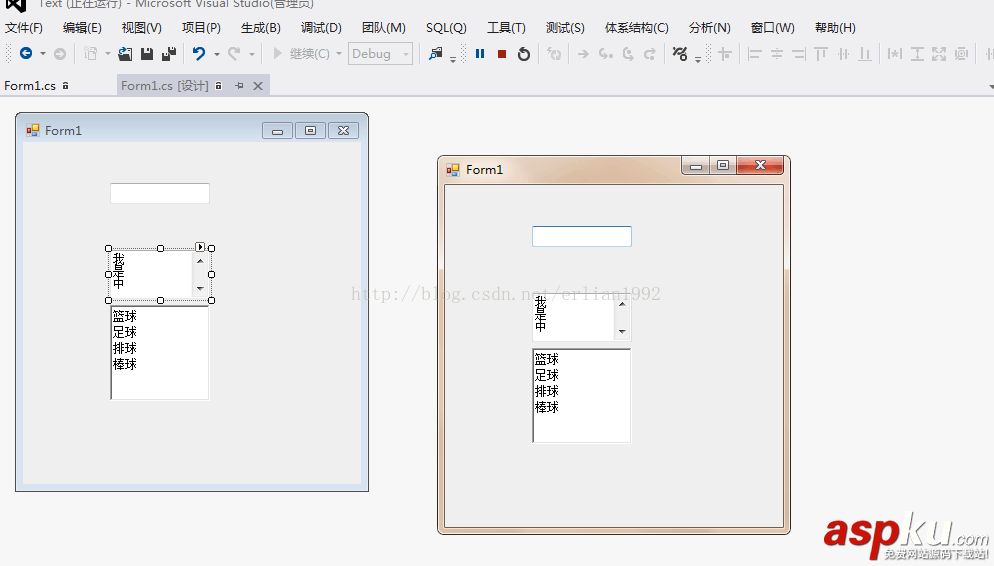Open the 文件(F) menu

coord(23,28)
